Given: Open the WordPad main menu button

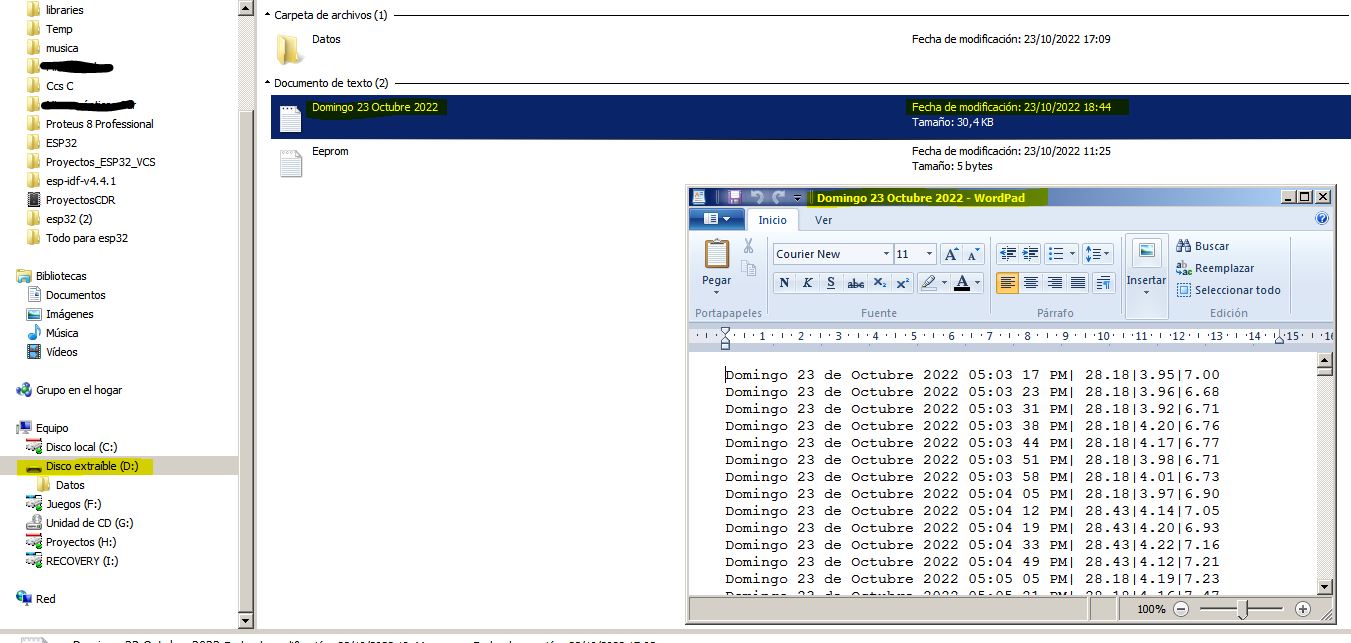Looking at the screenshot, I should click(x=717, y=218).
